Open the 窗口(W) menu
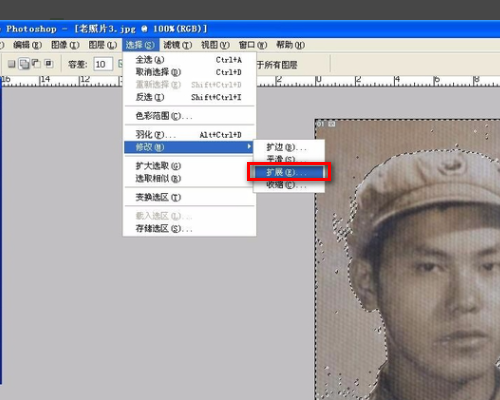Screen dimensions: 500x400 [253, 45]
